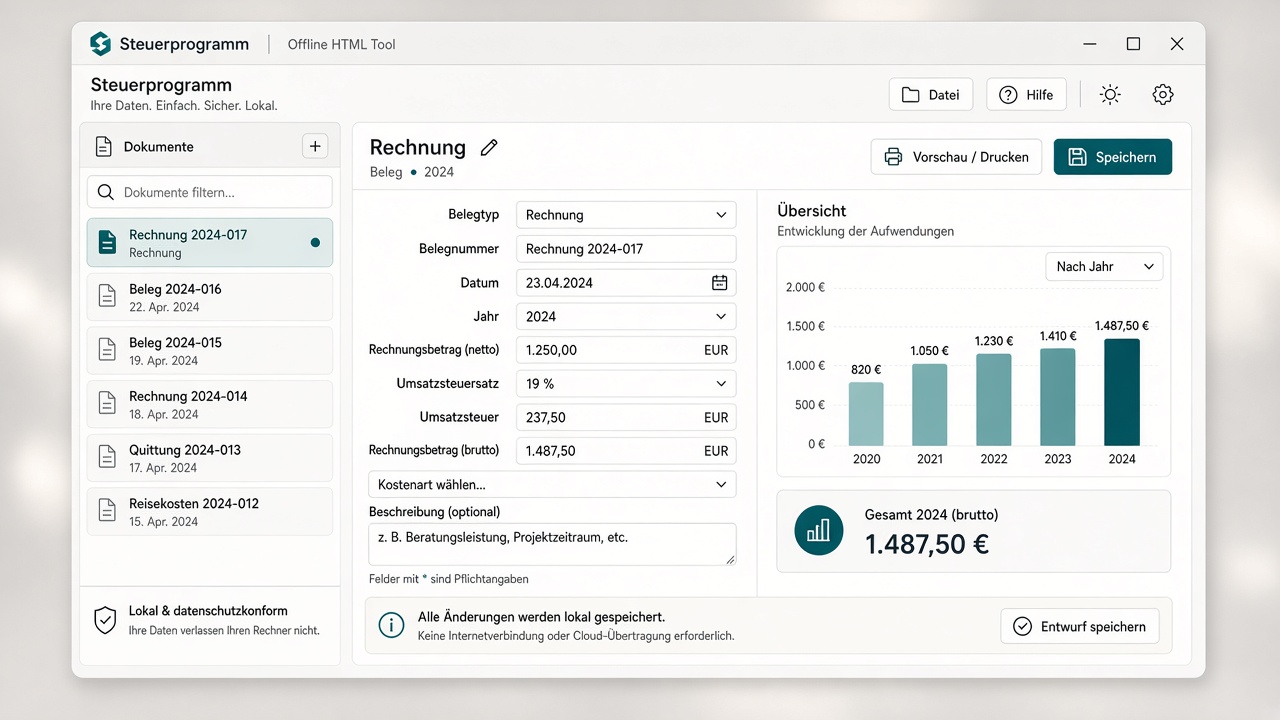Open the calendar picker in the Datum field

click(719, 283)
